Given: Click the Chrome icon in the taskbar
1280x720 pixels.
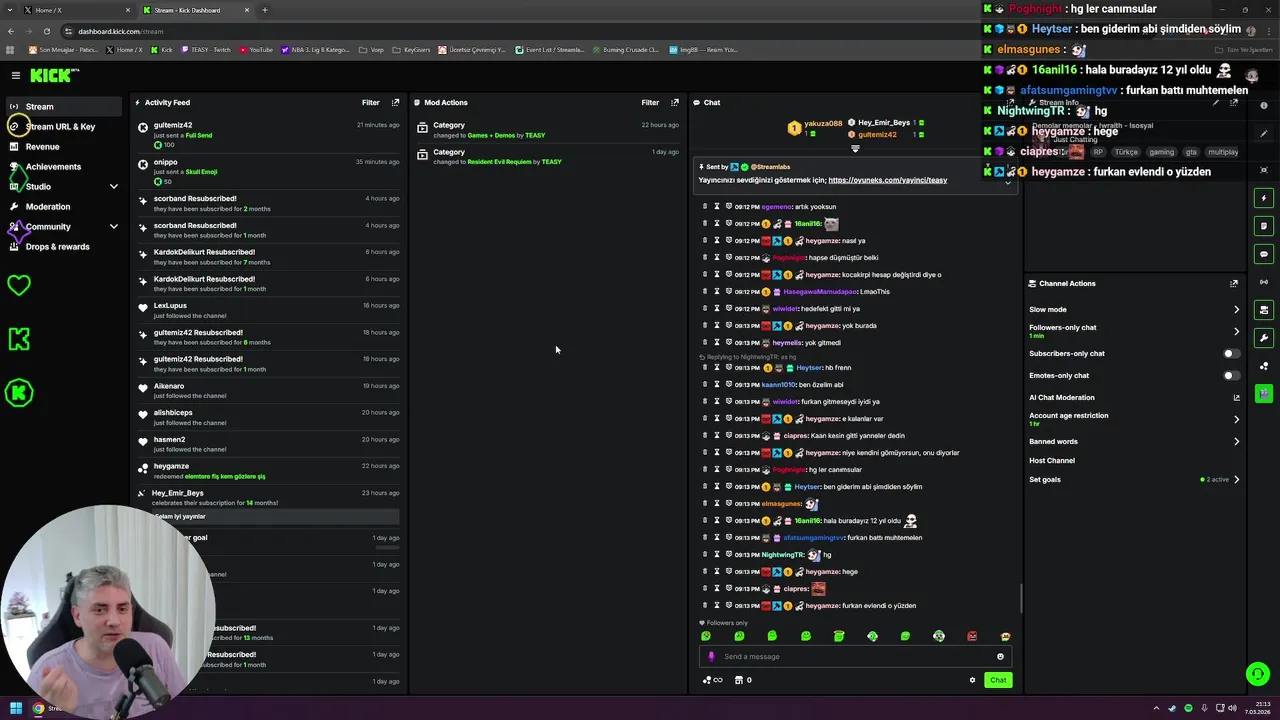Looking at the screenshot, I should click(x=38, y=708).
